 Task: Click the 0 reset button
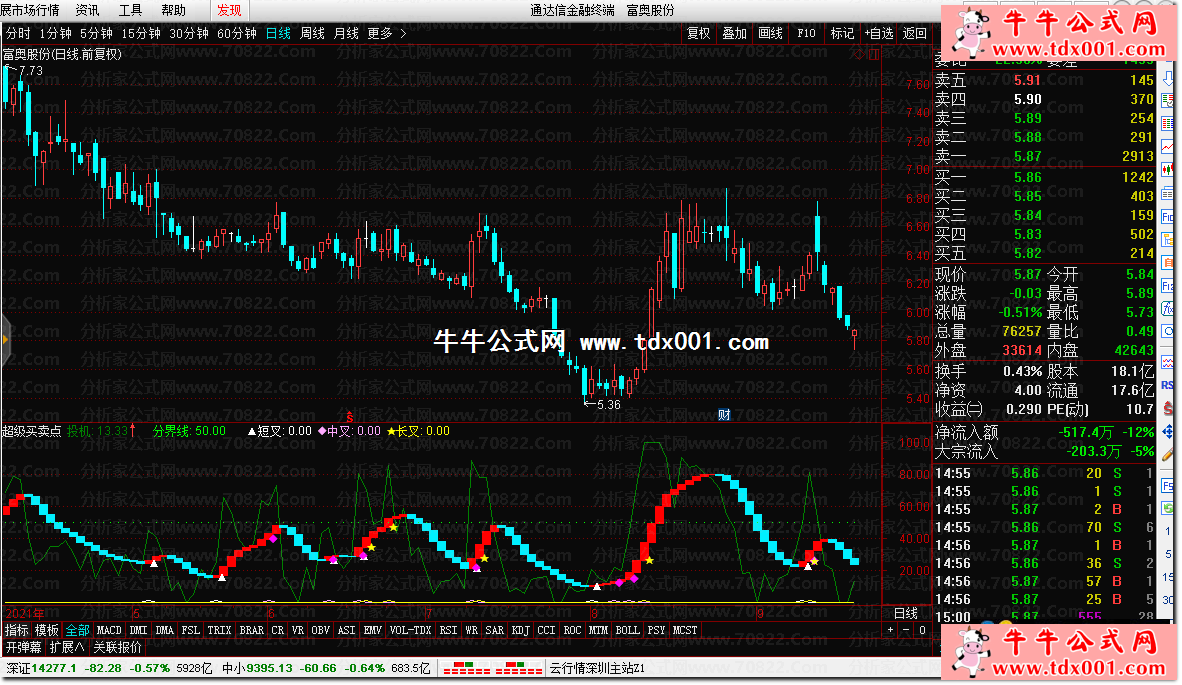point(922,630)
